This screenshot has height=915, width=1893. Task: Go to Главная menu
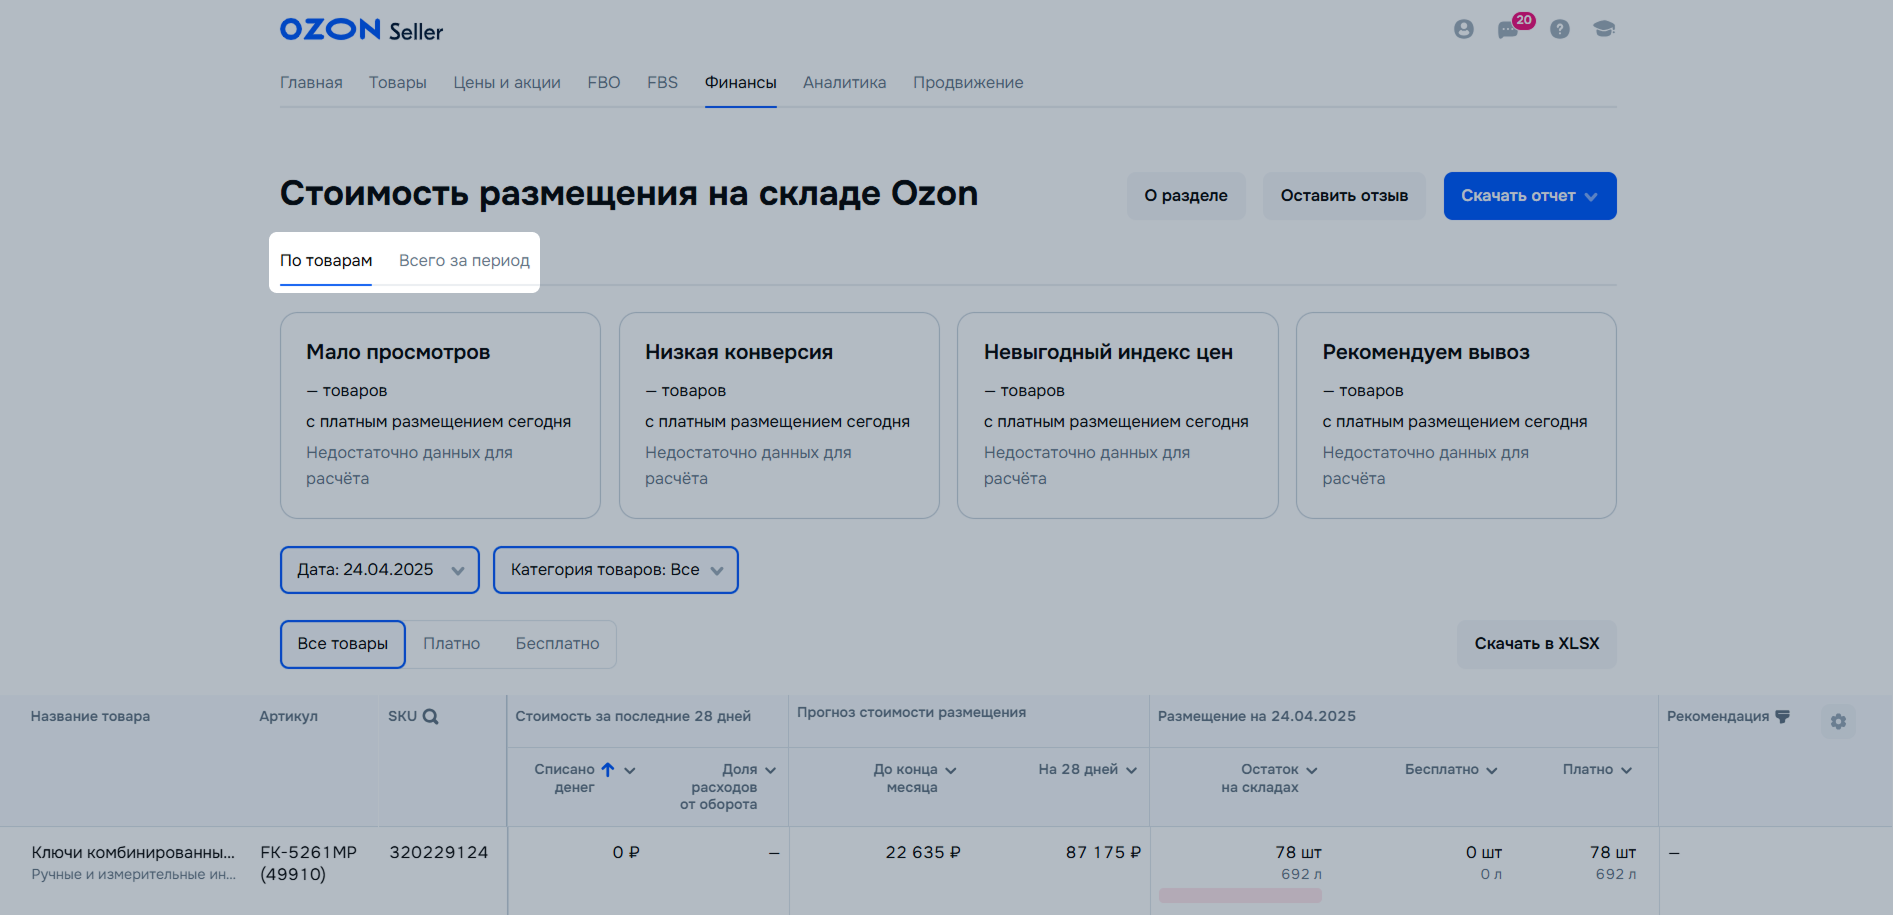311,83
